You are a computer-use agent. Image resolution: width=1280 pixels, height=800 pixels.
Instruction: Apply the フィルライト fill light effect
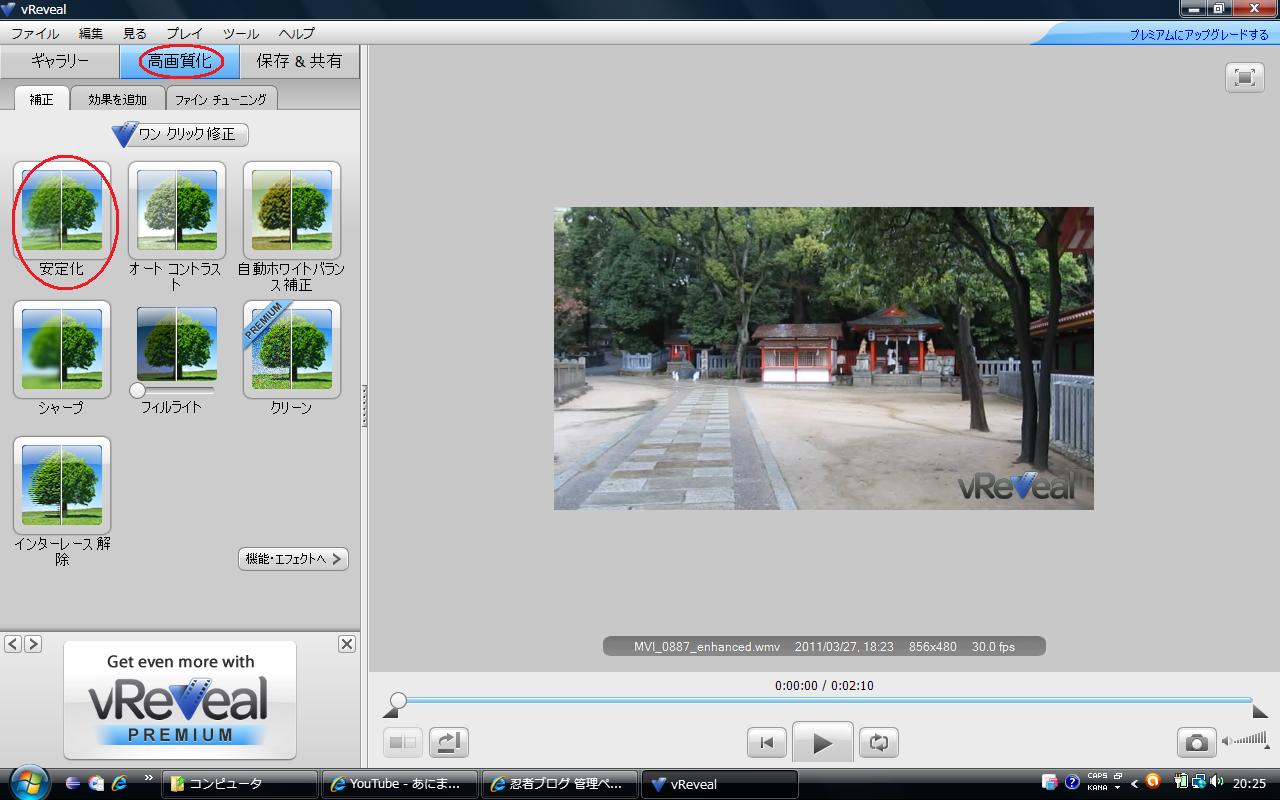click(x=177, y=343)
